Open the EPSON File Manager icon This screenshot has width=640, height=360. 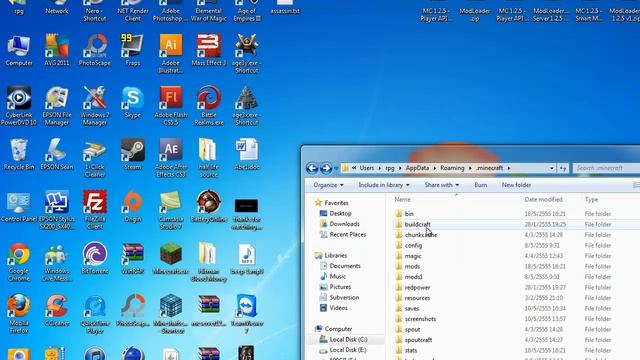[57, 106]
